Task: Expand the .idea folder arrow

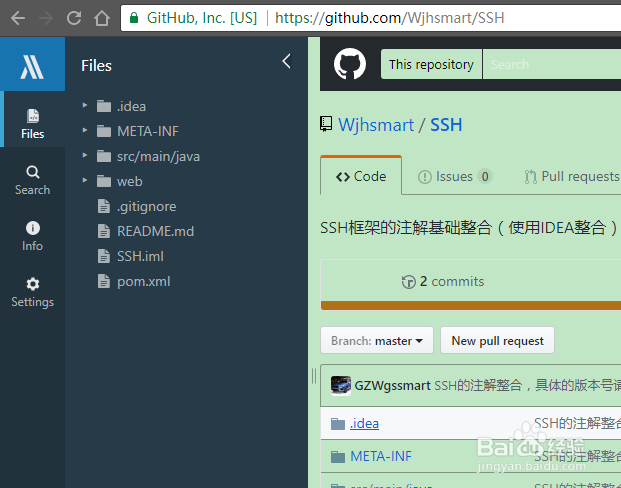Action: pyautogui.click(x=84, y=105)
